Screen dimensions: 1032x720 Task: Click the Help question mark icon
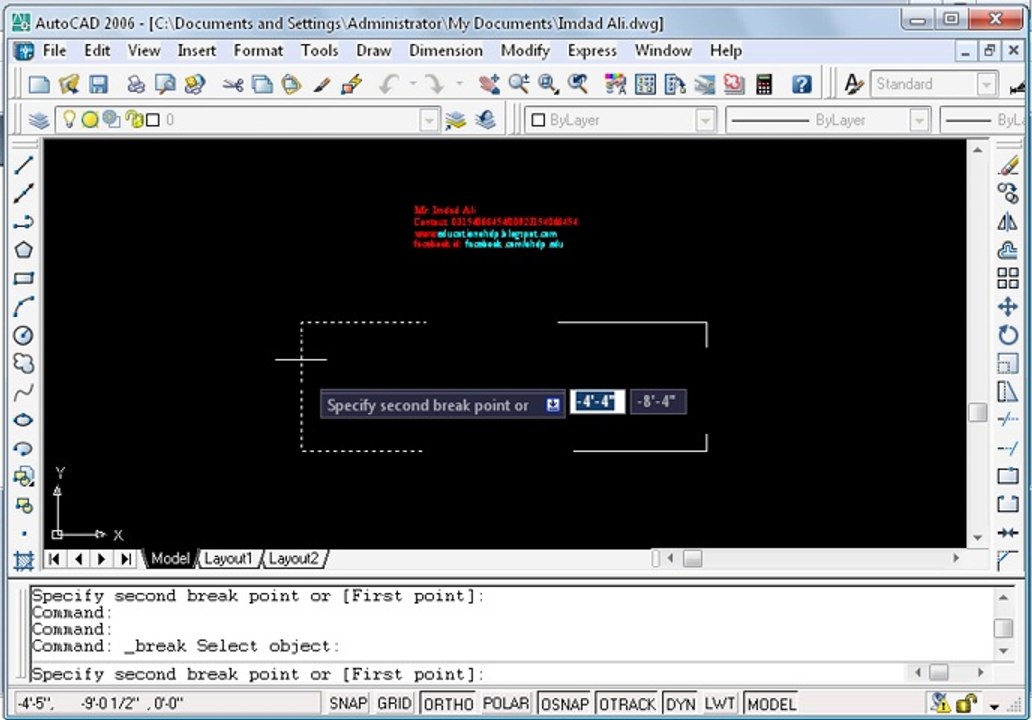(801, 84)
